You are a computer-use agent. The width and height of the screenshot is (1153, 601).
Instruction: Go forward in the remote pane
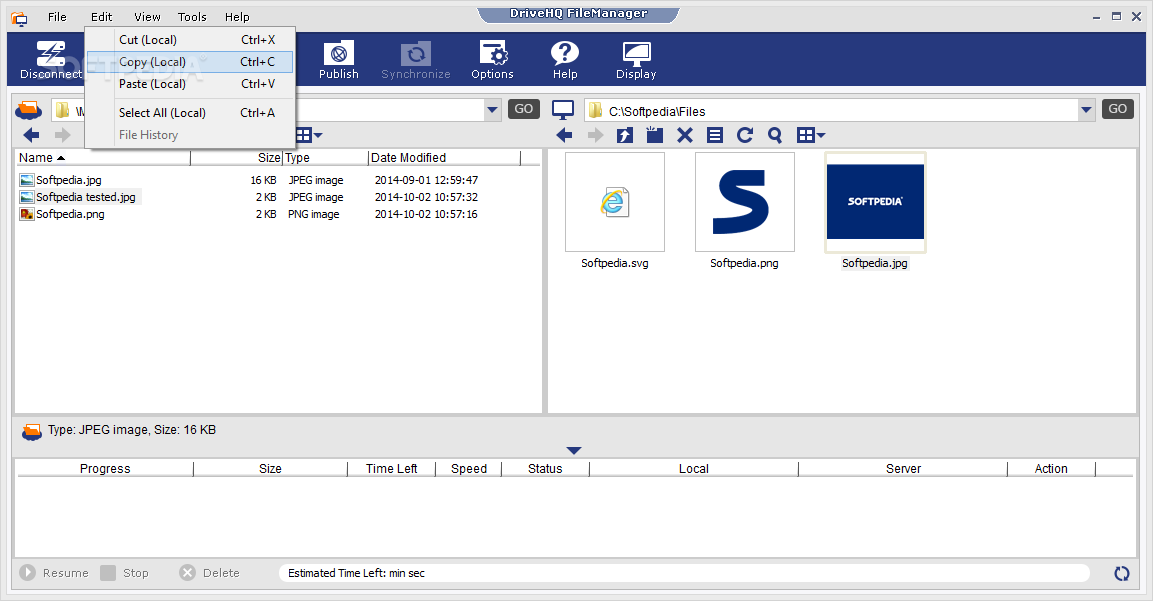pyautogui.click(x=63, y=135)
